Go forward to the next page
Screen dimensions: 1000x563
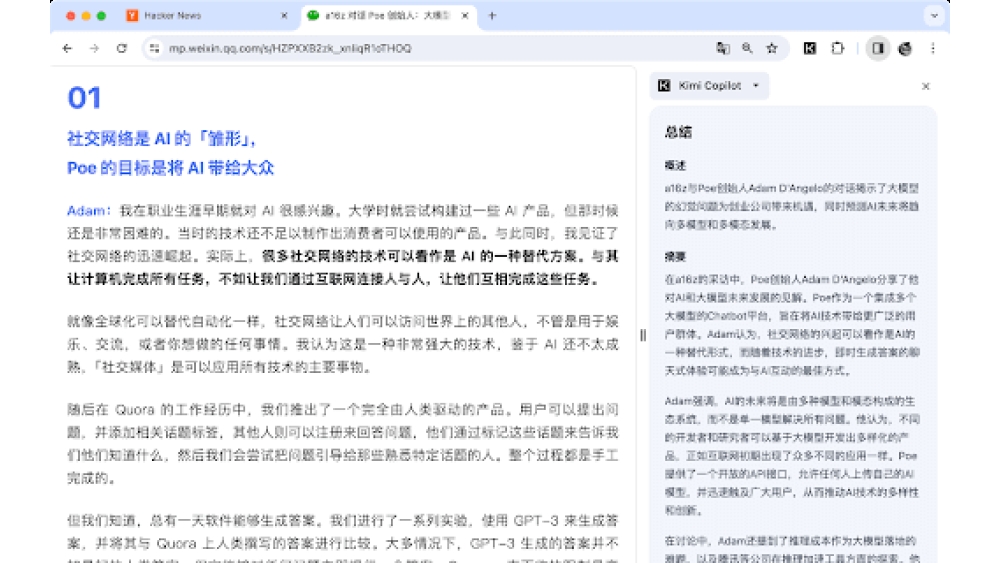(94, 48)
